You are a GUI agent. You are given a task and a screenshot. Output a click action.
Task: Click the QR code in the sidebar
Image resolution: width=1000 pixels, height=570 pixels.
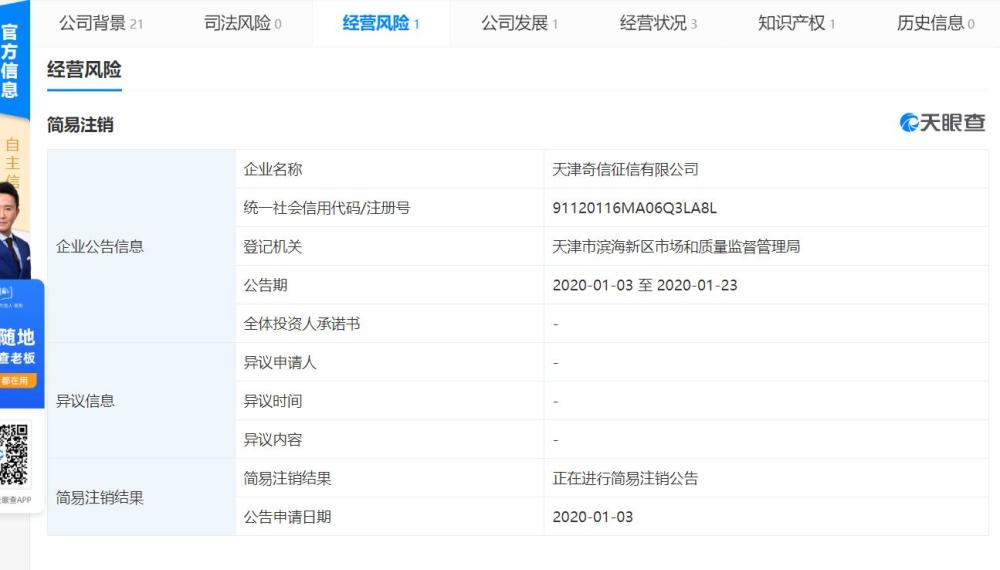[14, 455]
